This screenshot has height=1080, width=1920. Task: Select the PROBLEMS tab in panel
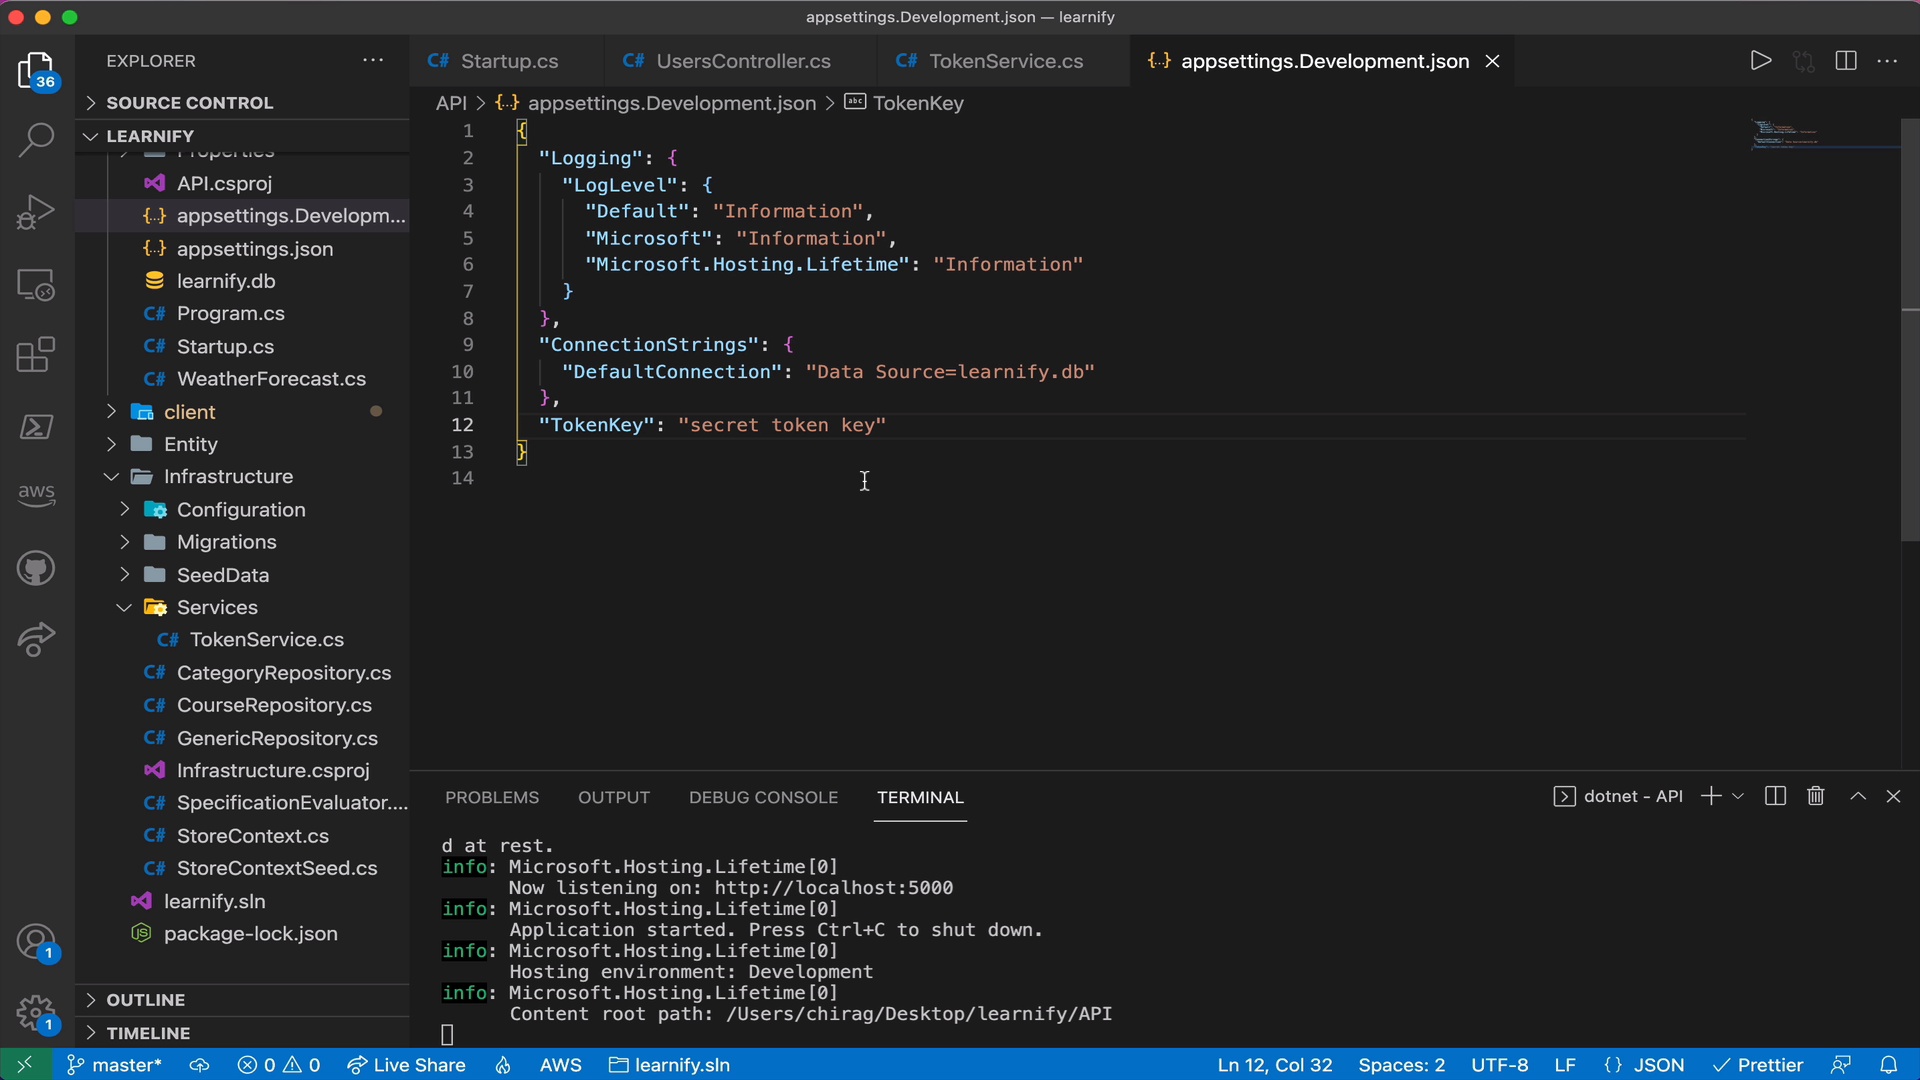point(492,798)
